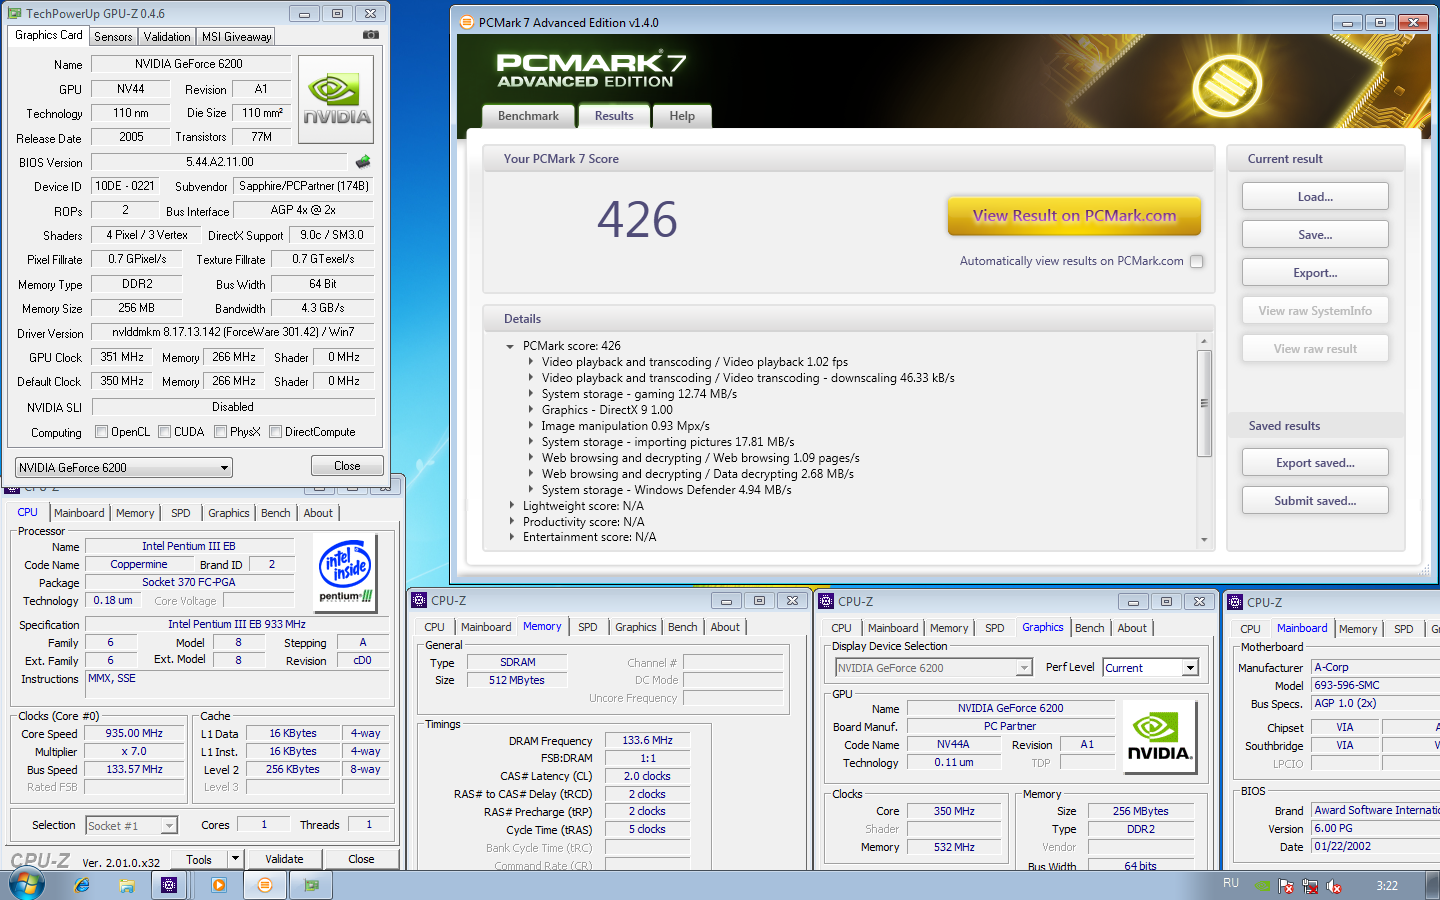Click the title icon of the CPU-Z Mainboard window
The image size is (1440, 900).
[1235, 602]
